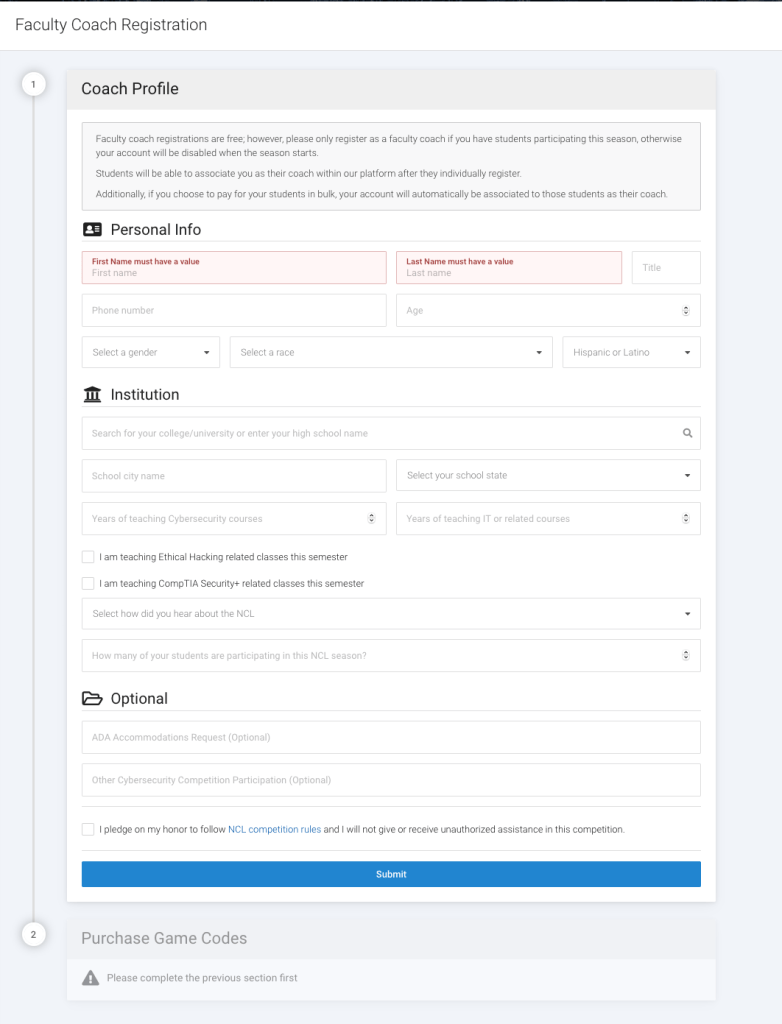Screen dimensions: 782x1024
Task: Click the step 2 circle marker
Action: tap(33, 935)
